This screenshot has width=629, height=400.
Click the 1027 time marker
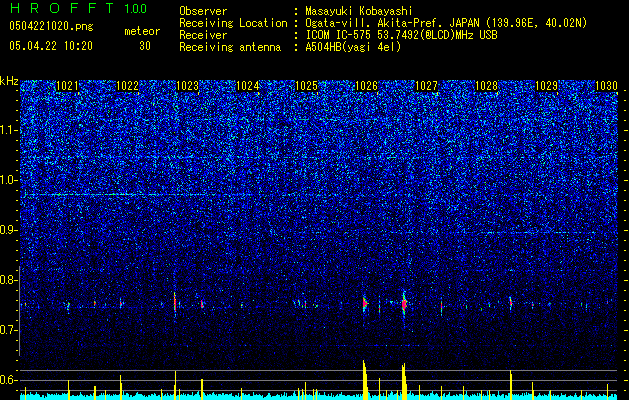(x=426, y=86)
